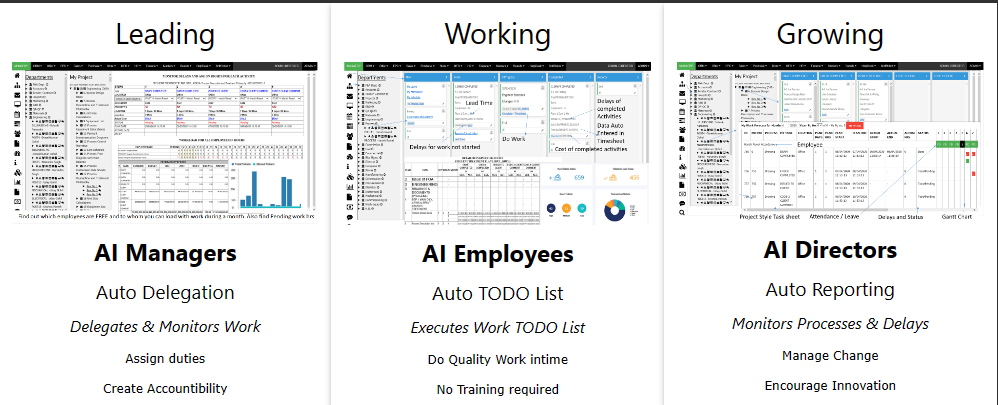The width and height of the screenshot is (998, 405).
Task: Click users group icon in Leading screenshot sidebar
Action: pos(17,133)
